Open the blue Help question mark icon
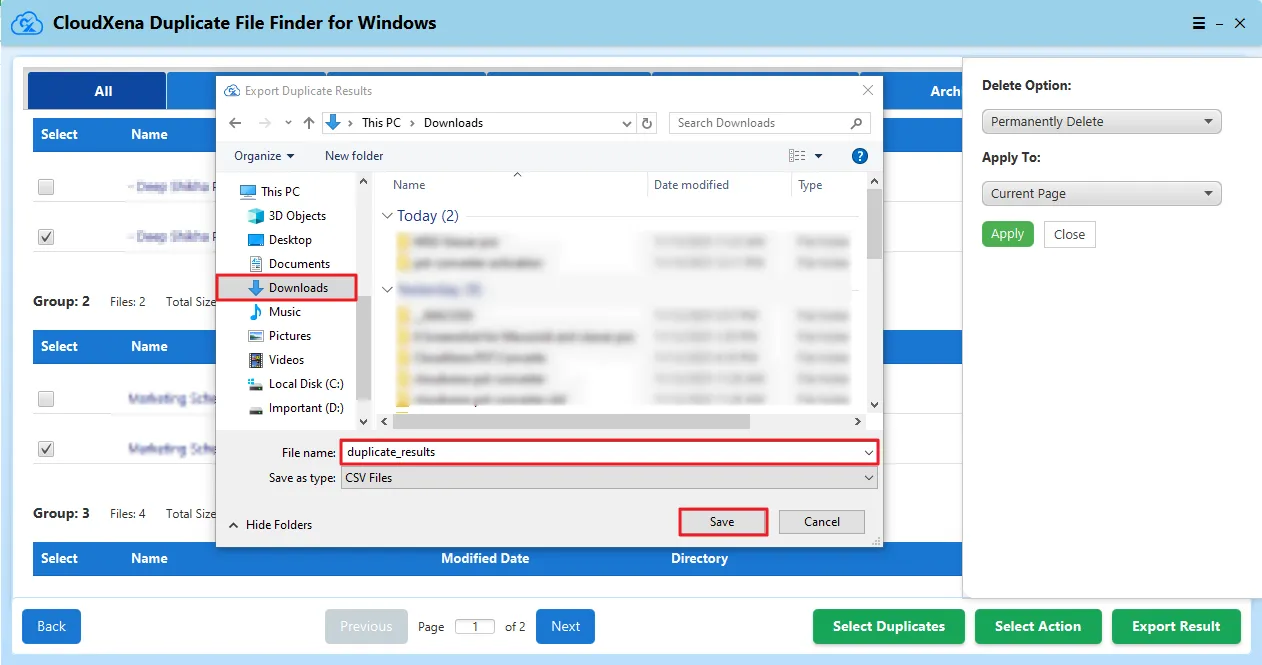The width and height of the screenshot is (1262, 665). coord(859,156)
